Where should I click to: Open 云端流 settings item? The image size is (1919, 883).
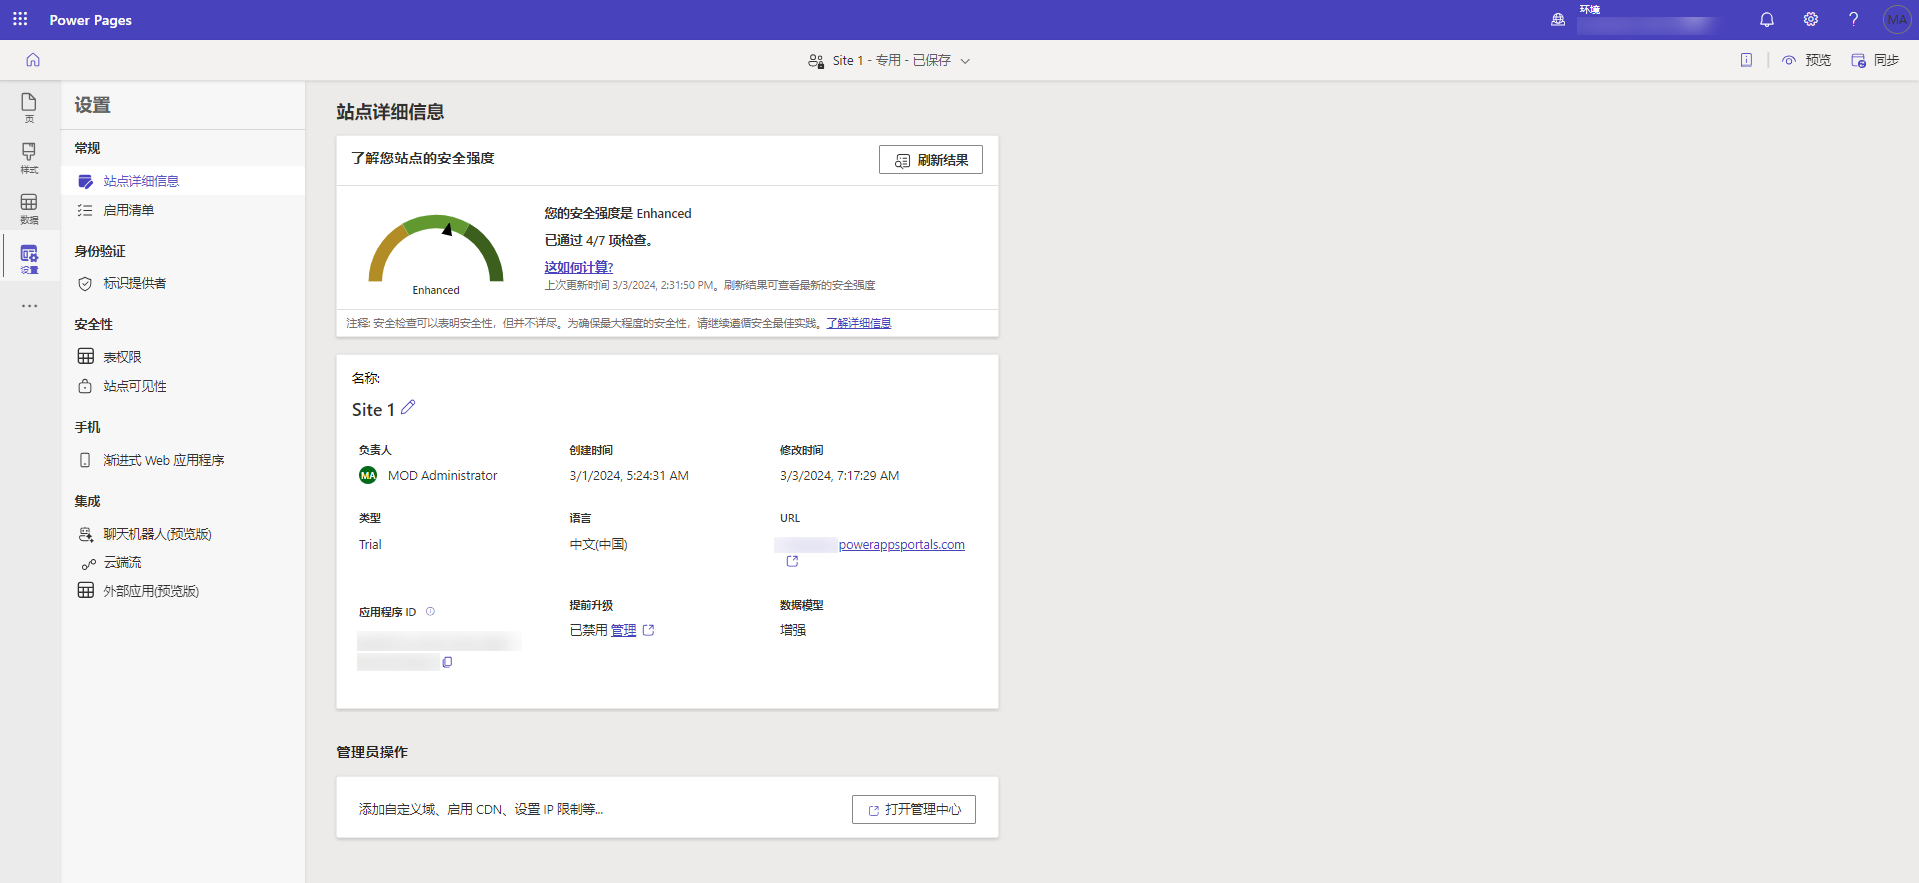pyautogui.click(x=183, y=562)
